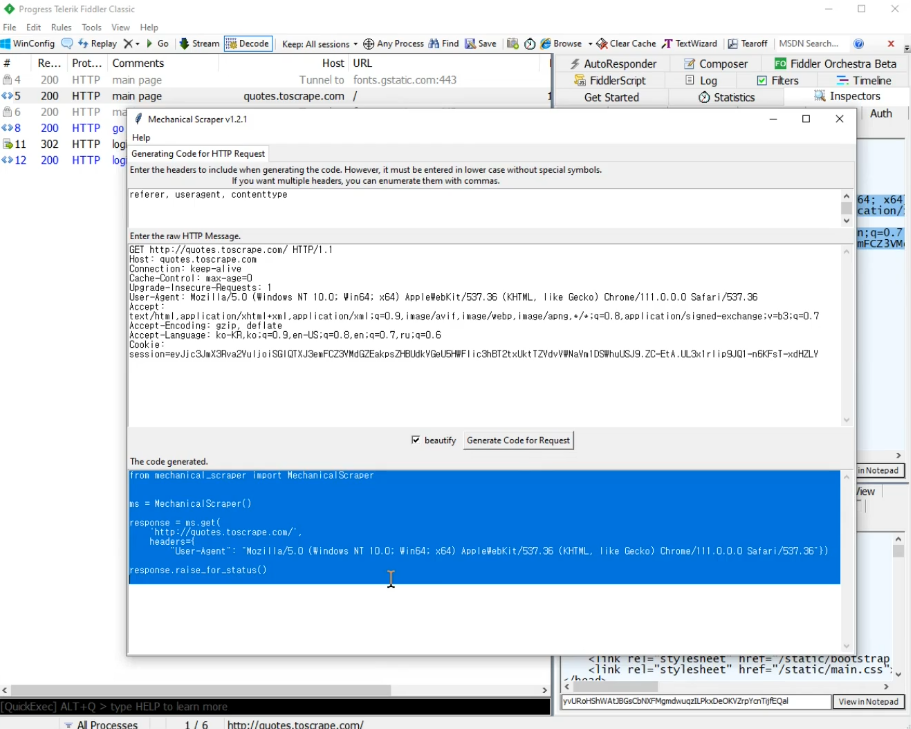Open the Get Started tab
The width and height of the screenshot is (911, 729).
(x=611, y=98)
